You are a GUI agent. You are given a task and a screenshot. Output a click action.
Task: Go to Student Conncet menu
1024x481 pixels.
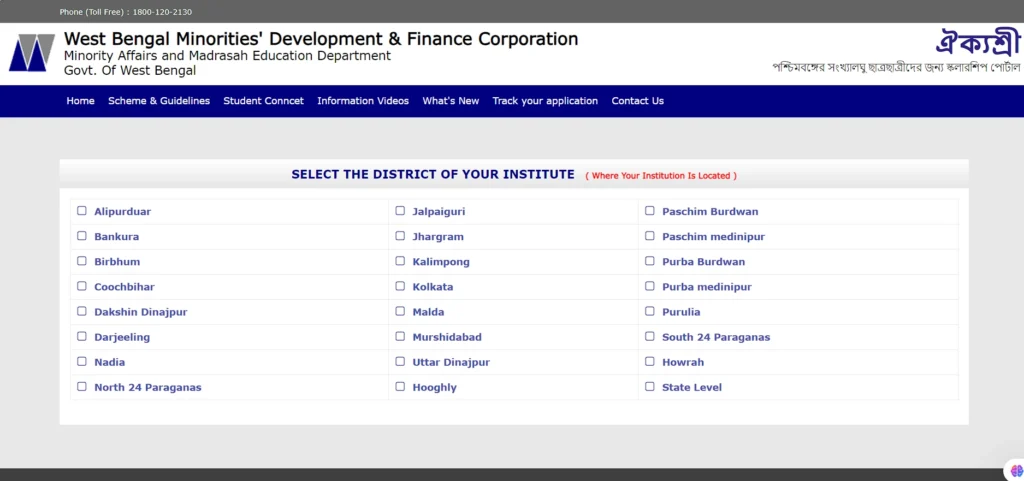tap(263, 101)
